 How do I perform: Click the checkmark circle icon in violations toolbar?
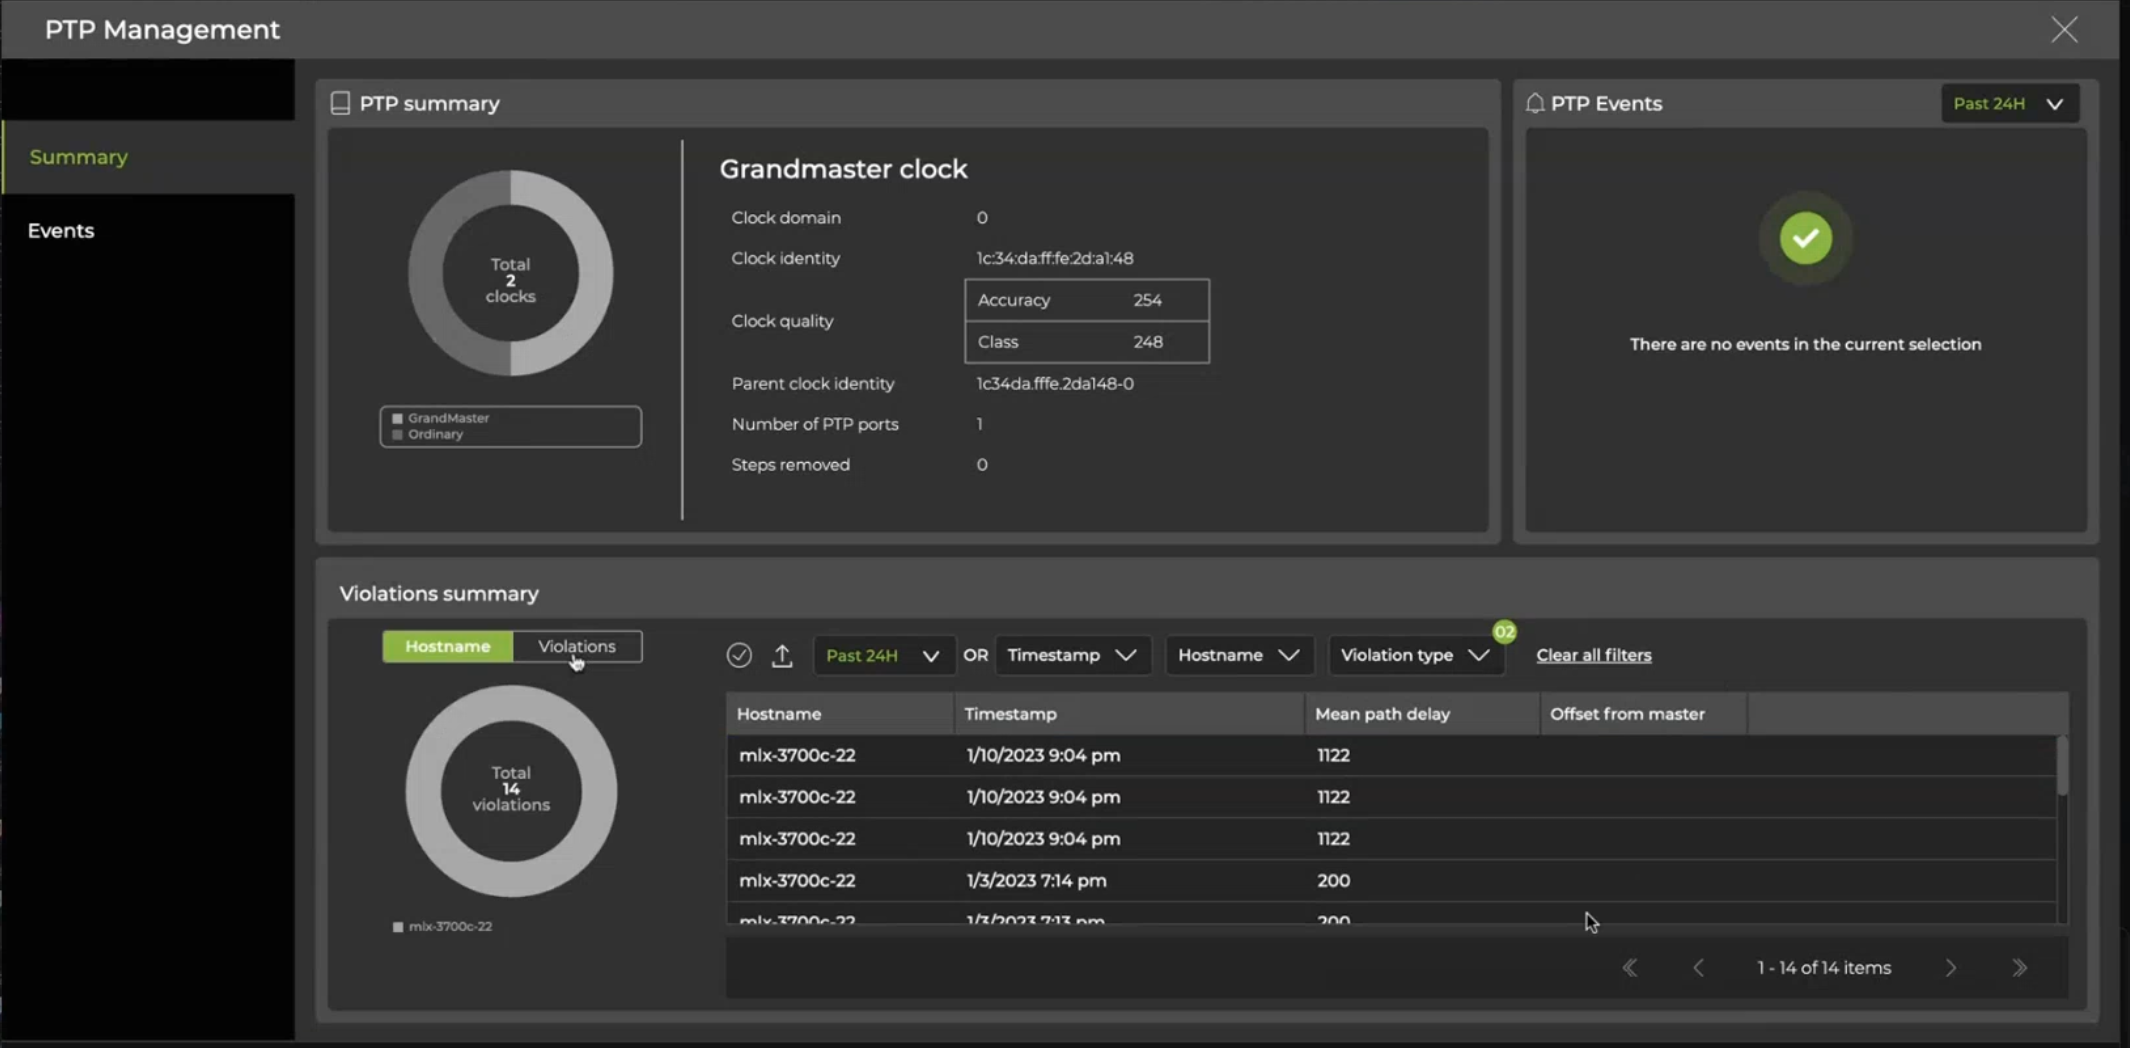739,655
